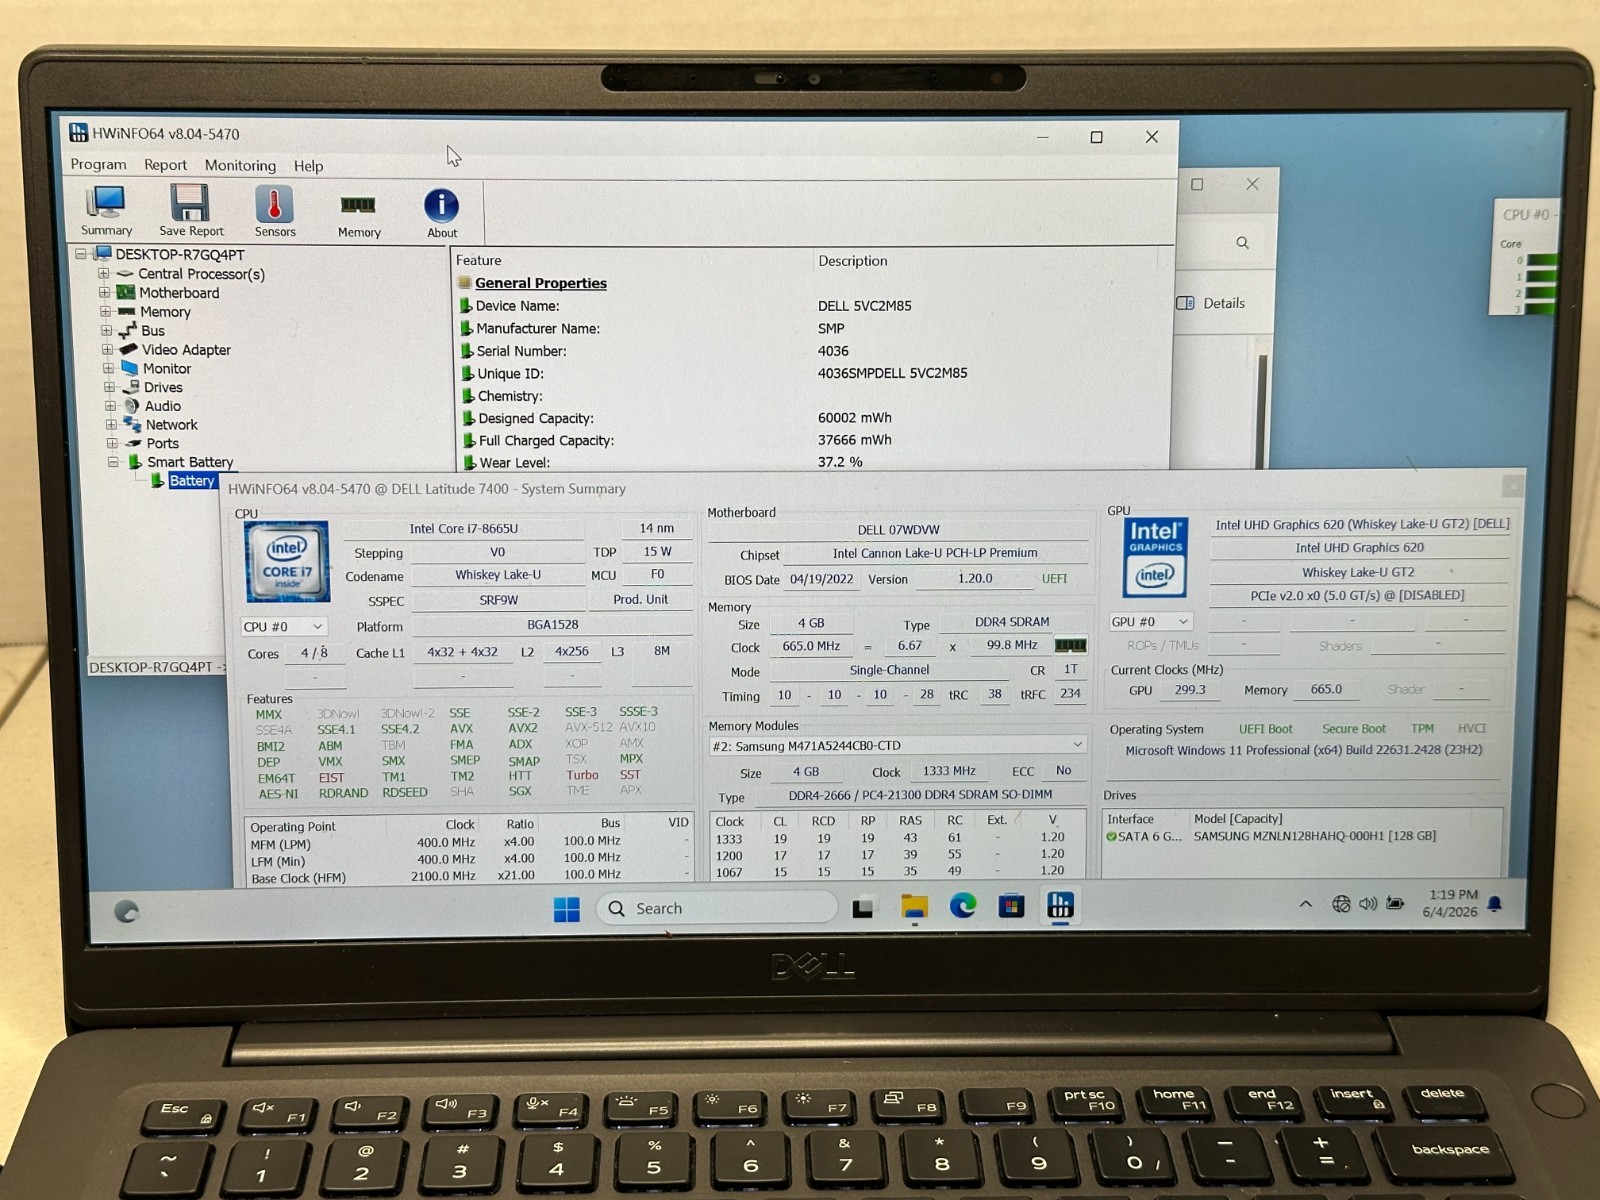Click the SAMSUNG MZNLN128HAHQ drive entry
The height and width of the screenshot is (1200, 1600).
(1303, 837)
